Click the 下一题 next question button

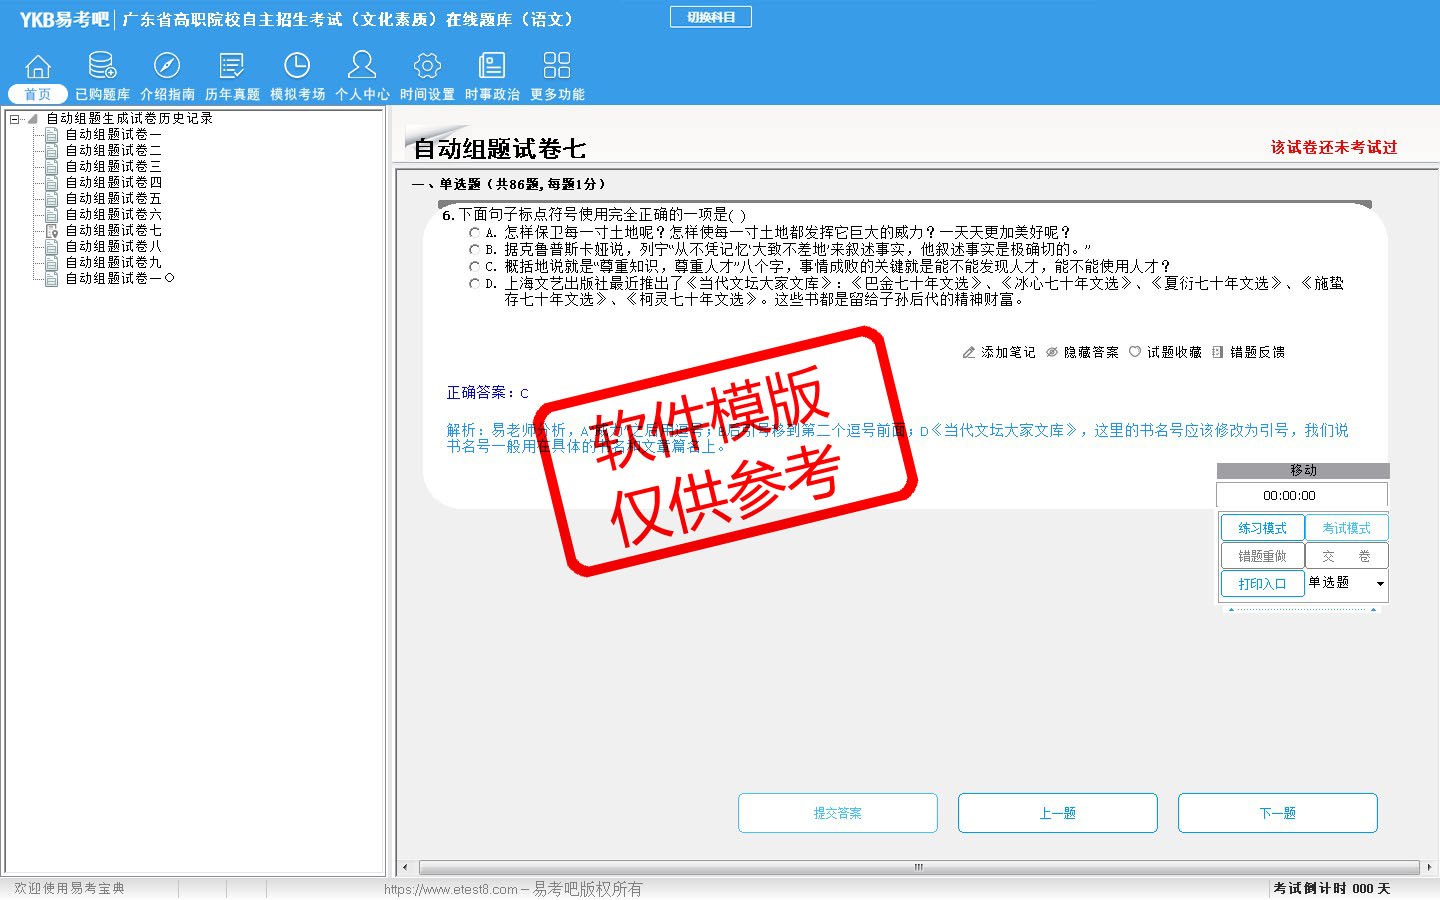pos(1277,813)
